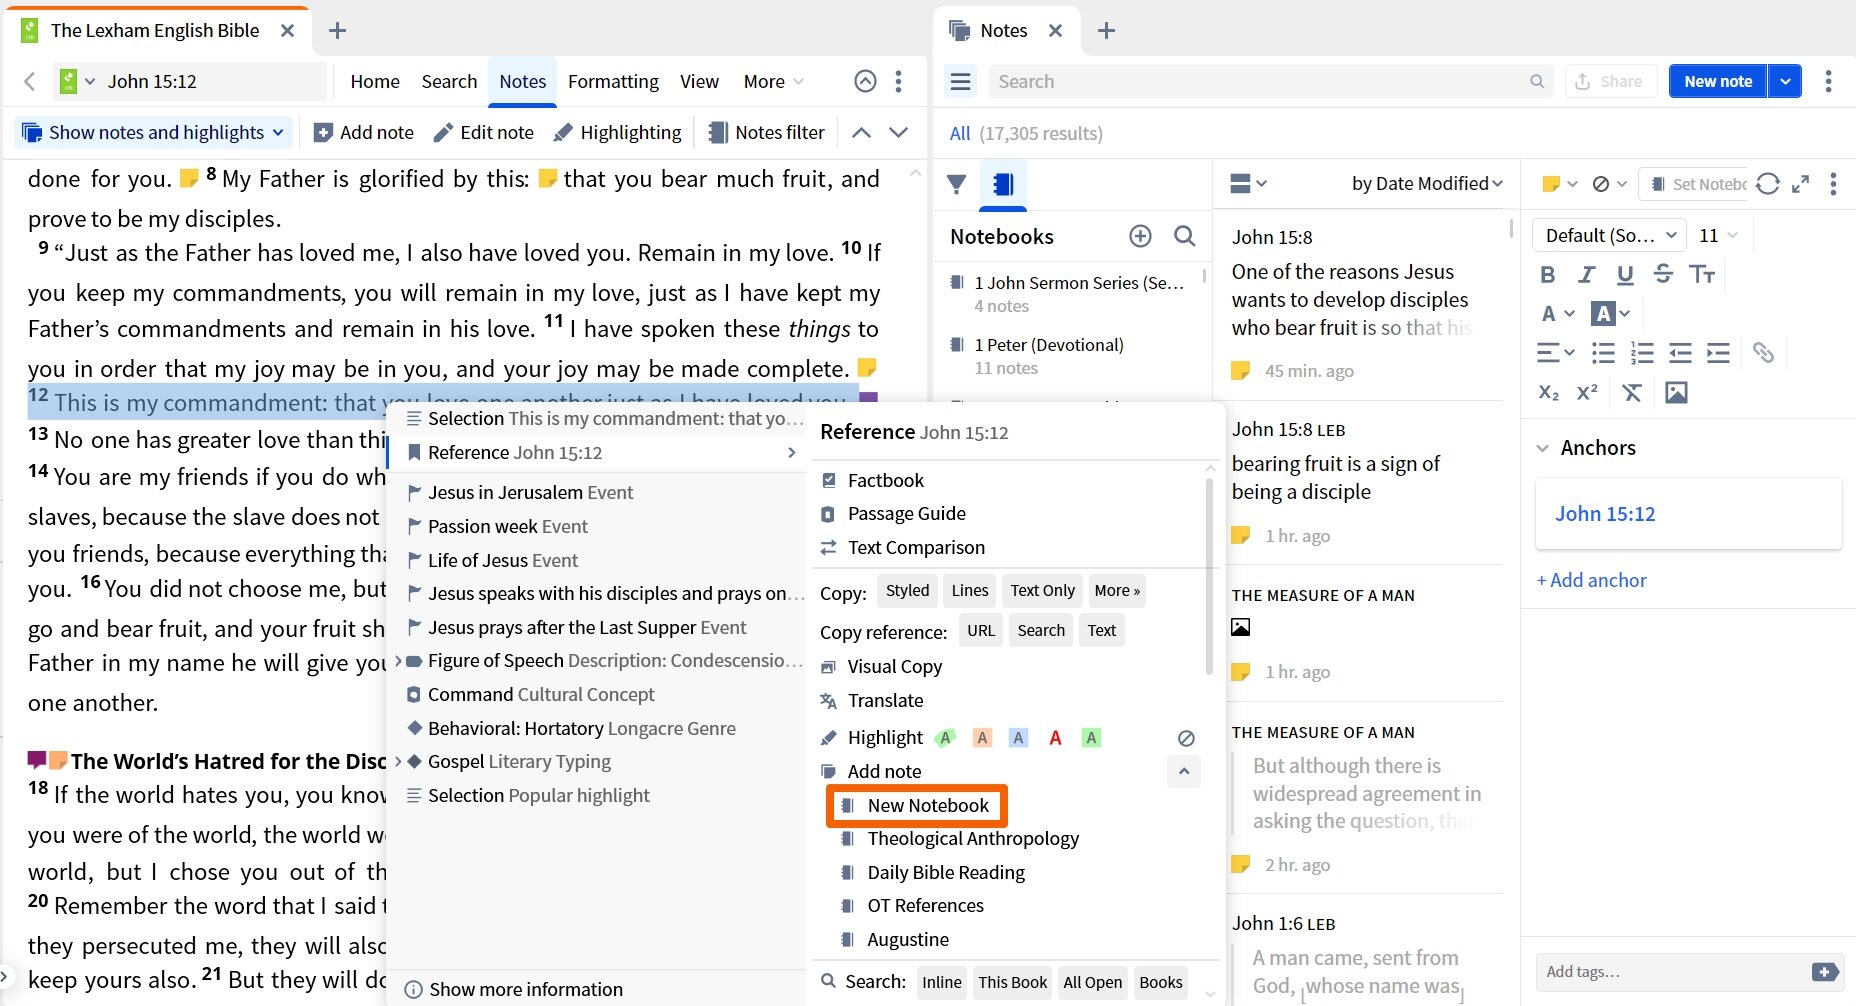Toggle bold formatting in note editor

[1548, 274]
